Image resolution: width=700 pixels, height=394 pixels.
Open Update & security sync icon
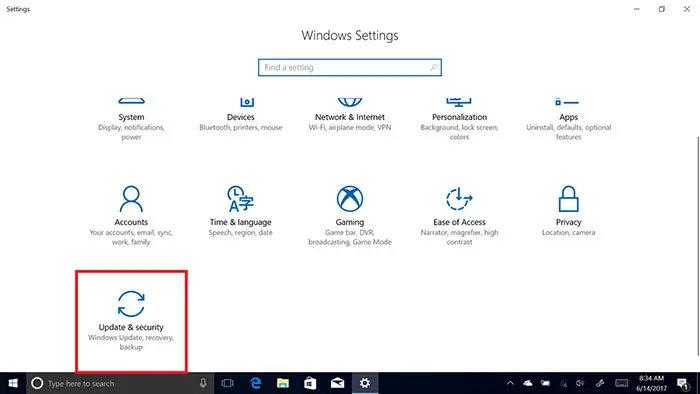coord(131,304)
